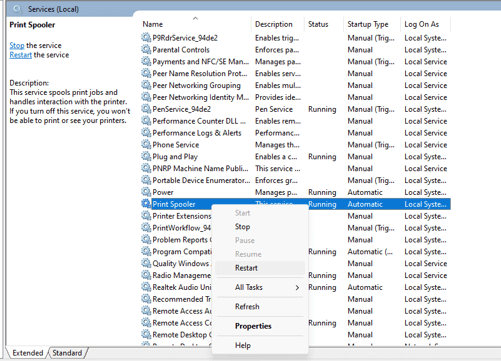Click the Problem Reports gear icon

(146, 239)
